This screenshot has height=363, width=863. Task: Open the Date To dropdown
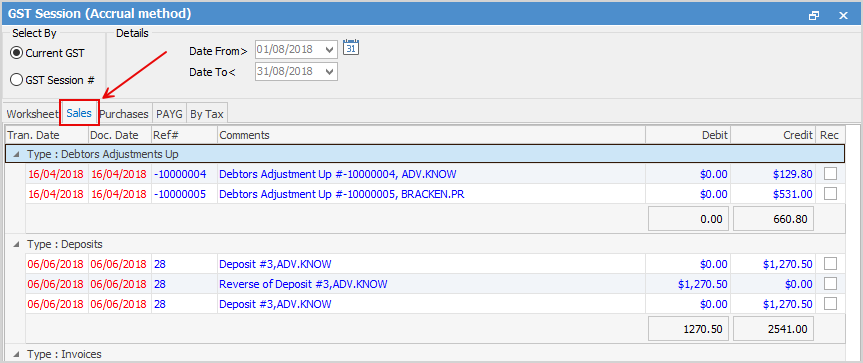(330, 72)
